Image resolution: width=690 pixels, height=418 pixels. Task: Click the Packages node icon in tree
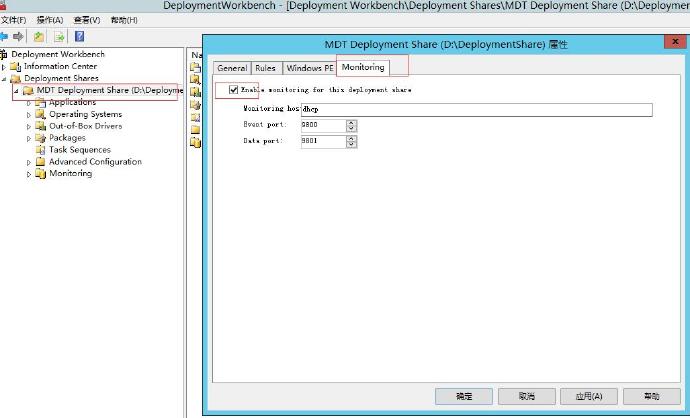click(x=40, y=138)
